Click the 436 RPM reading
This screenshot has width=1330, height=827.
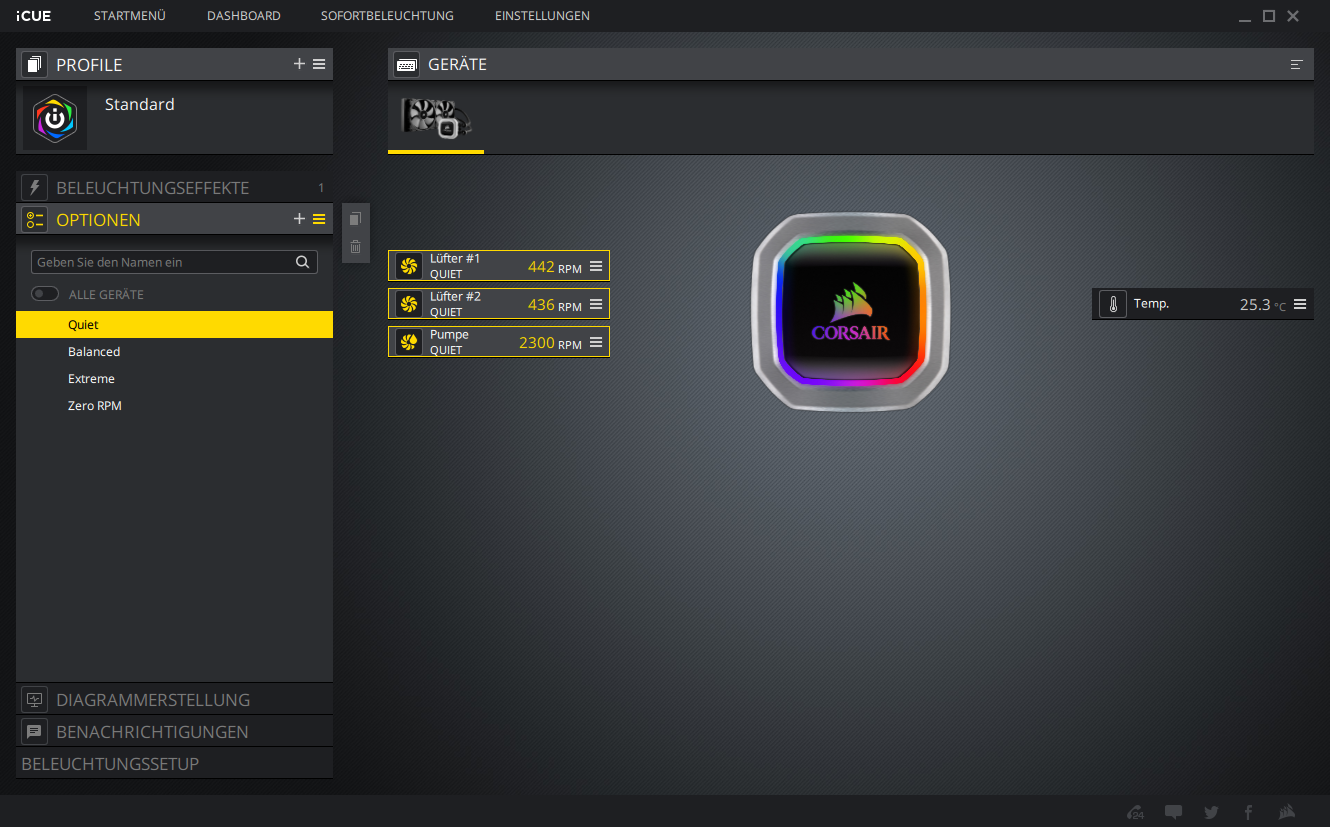click(x=554, y=305)
